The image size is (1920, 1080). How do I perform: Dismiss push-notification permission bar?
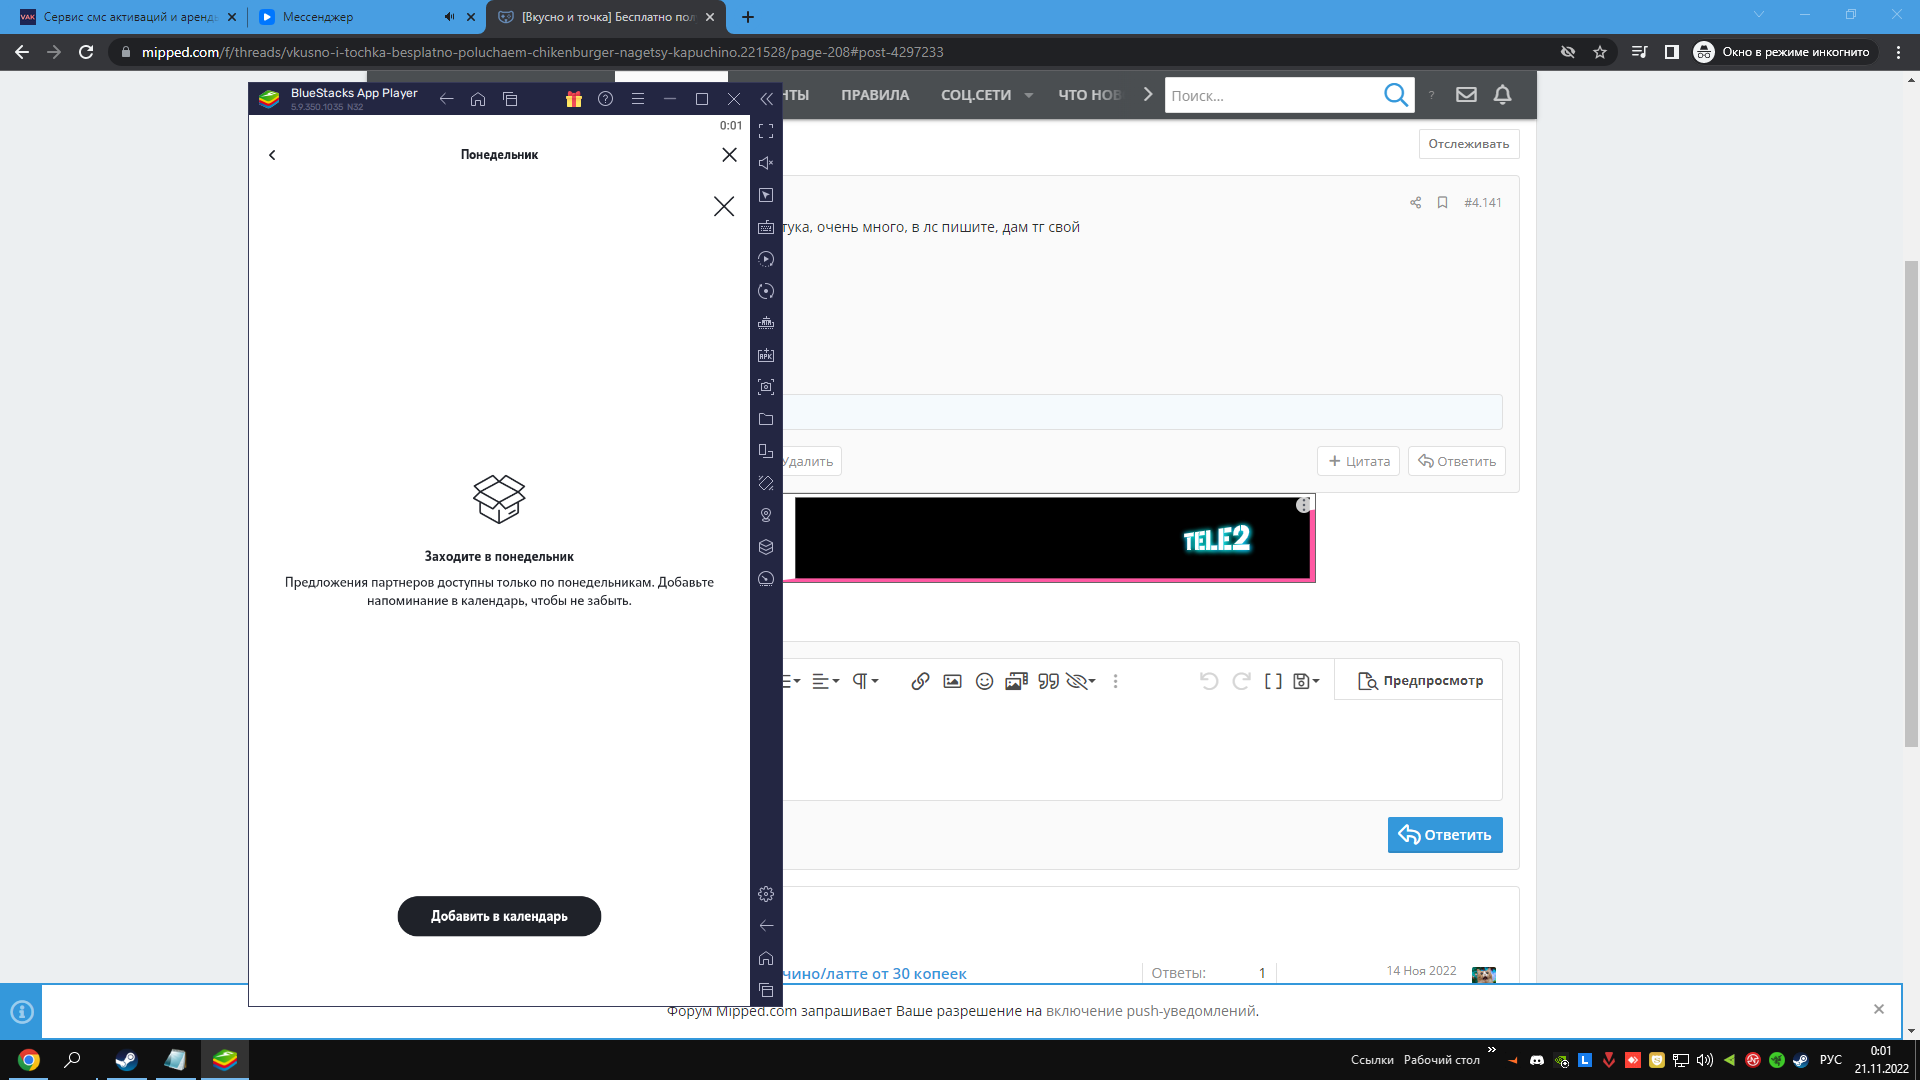pos(1879,1009)
